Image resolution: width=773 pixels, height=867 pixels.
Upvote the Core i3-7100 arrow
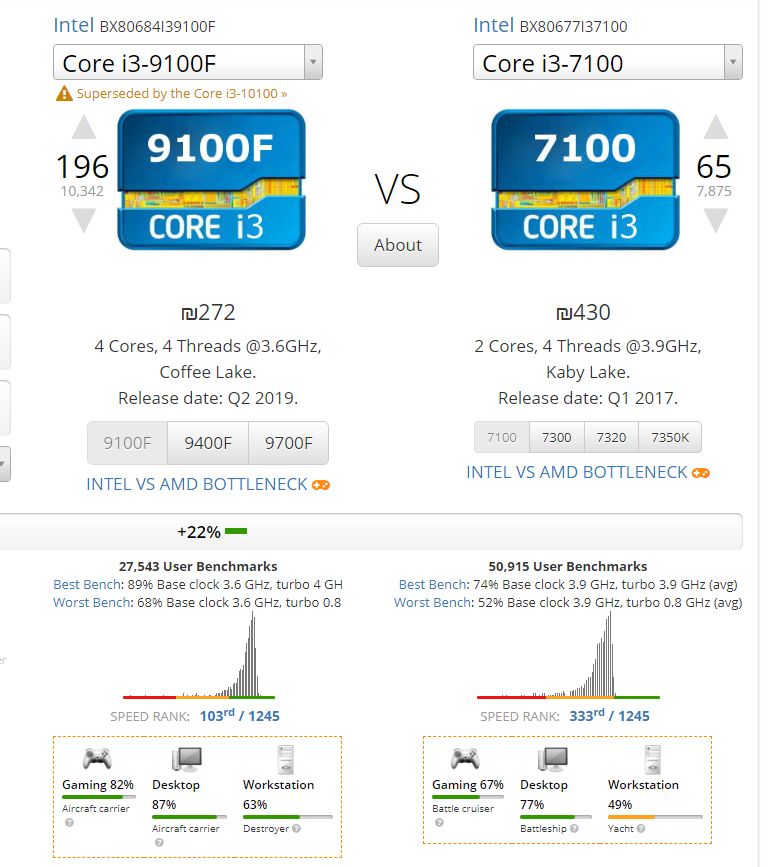click(715, 127)
